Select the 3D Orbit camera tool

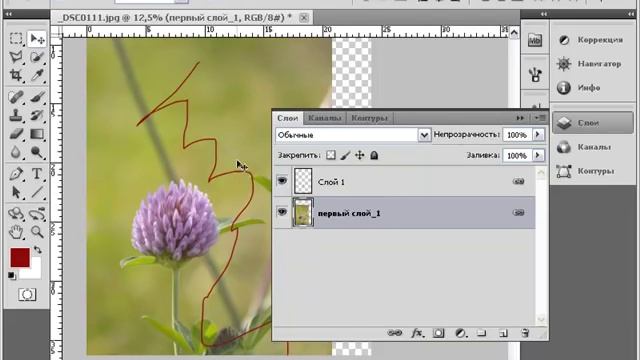[37, 213]
